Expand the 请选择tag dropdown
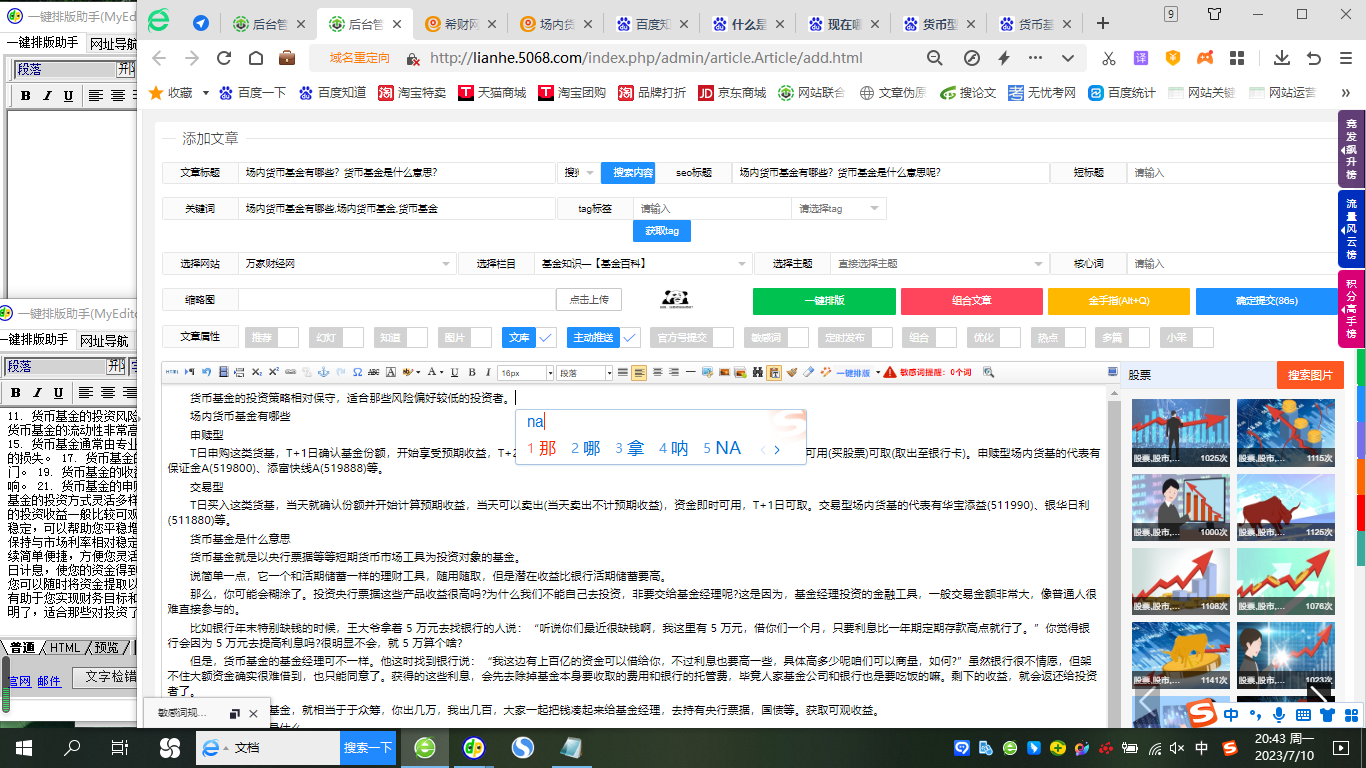This screenshot has width=1366, height=768. [838, 208]
